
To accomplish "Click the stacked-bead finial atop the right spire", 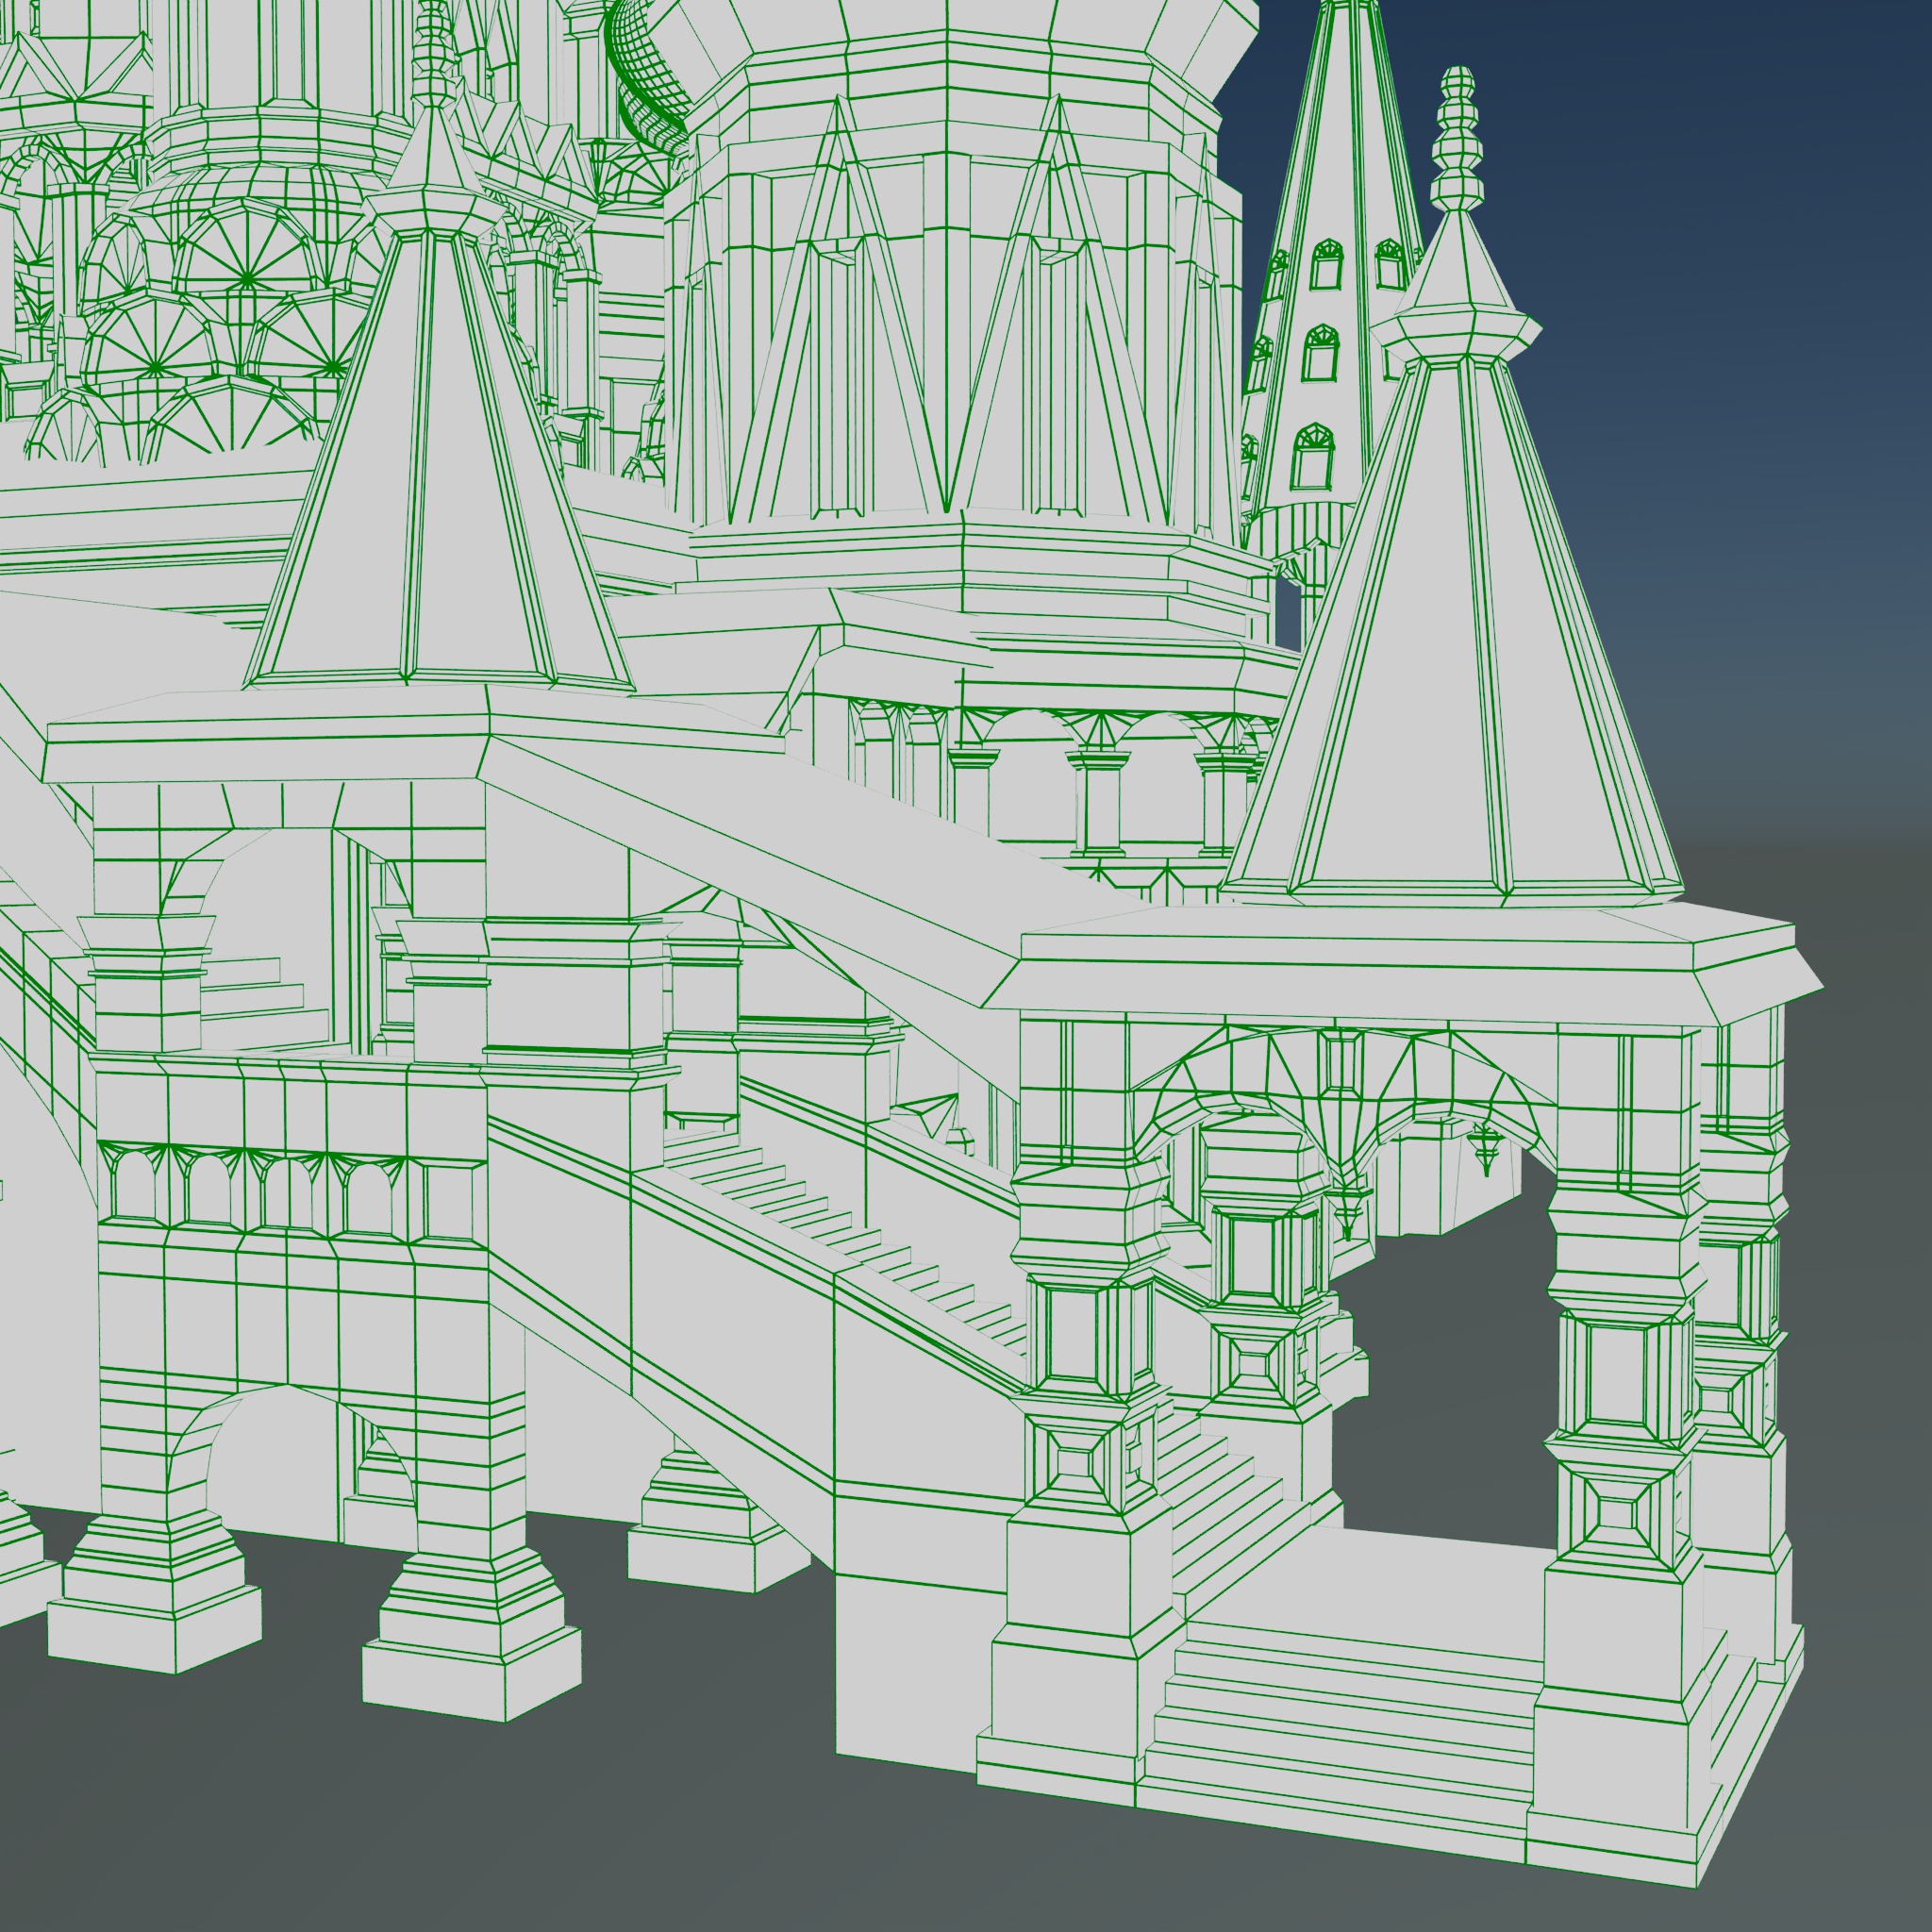I will [x=1458, y=135].
